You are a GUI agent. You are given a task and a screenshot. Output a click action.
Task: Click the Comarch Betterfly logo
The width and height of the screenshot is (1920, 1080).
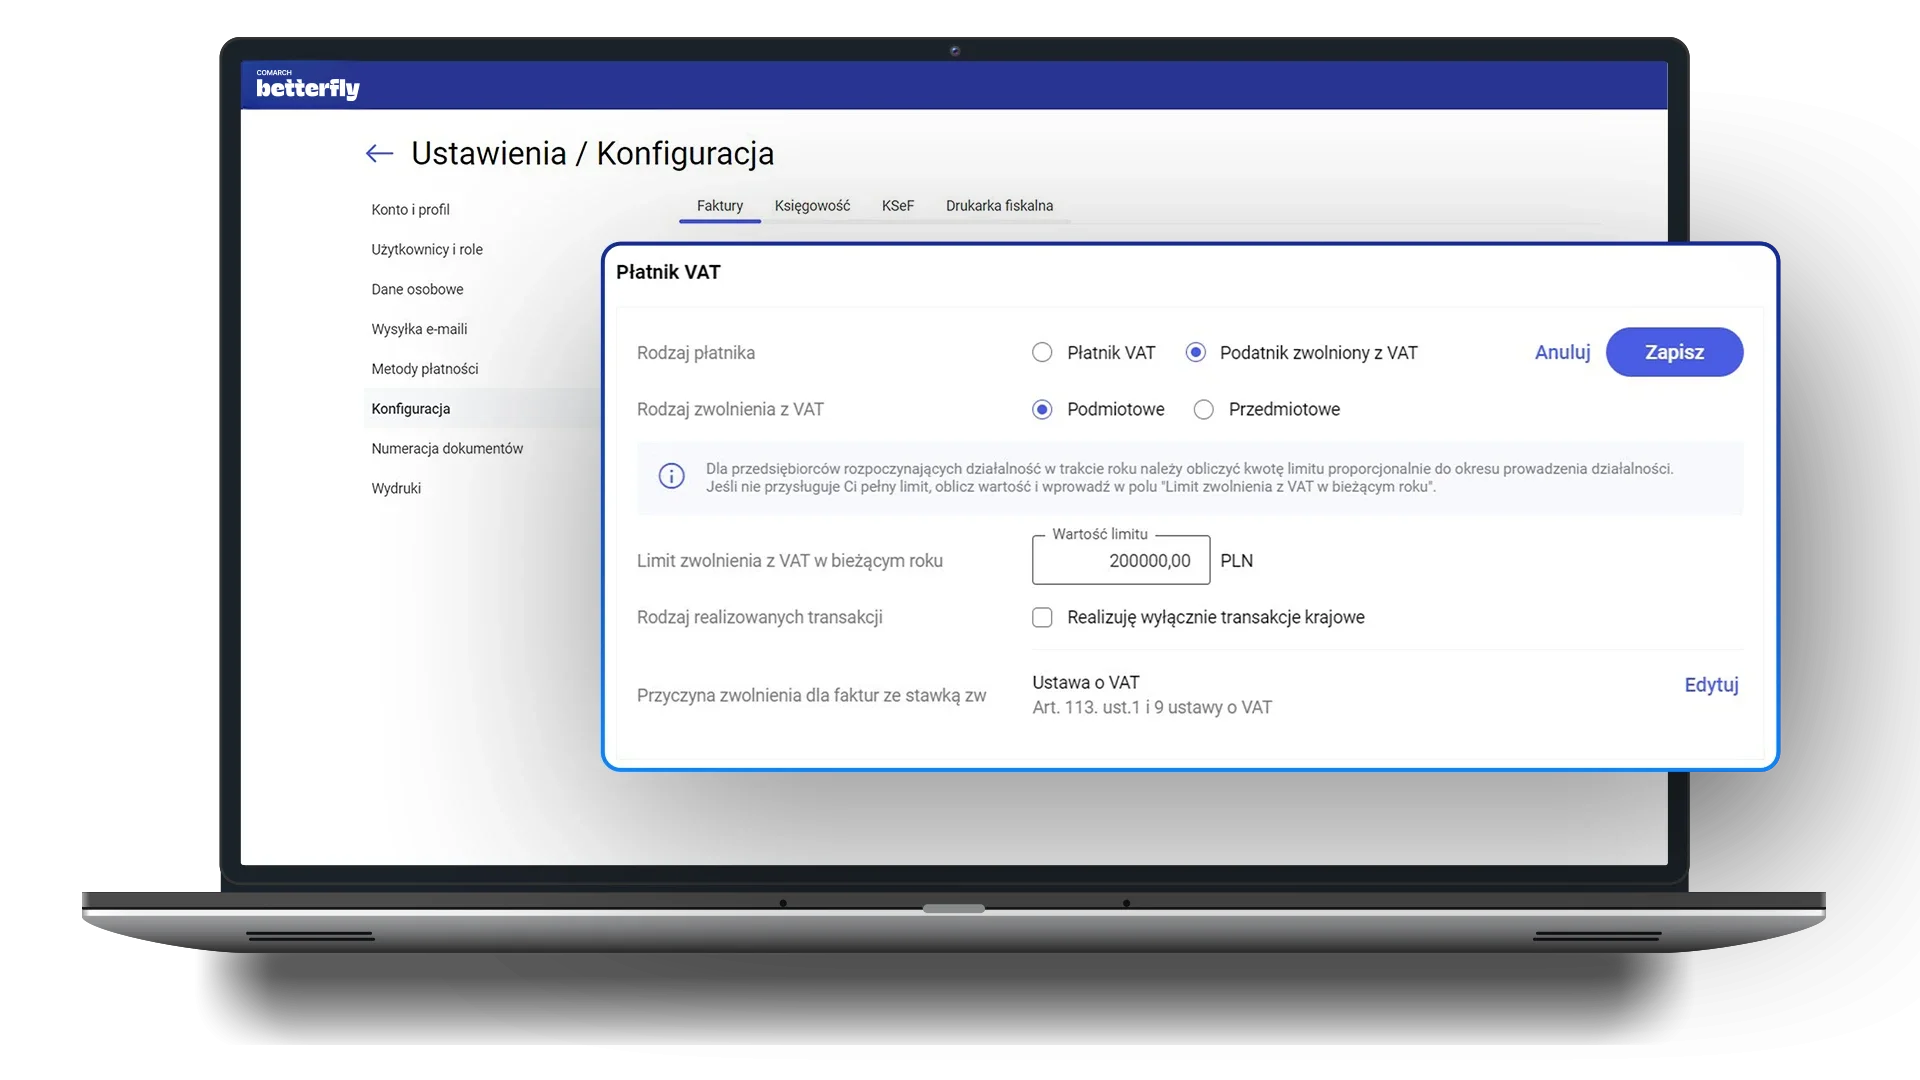click(x=308, y=86)
